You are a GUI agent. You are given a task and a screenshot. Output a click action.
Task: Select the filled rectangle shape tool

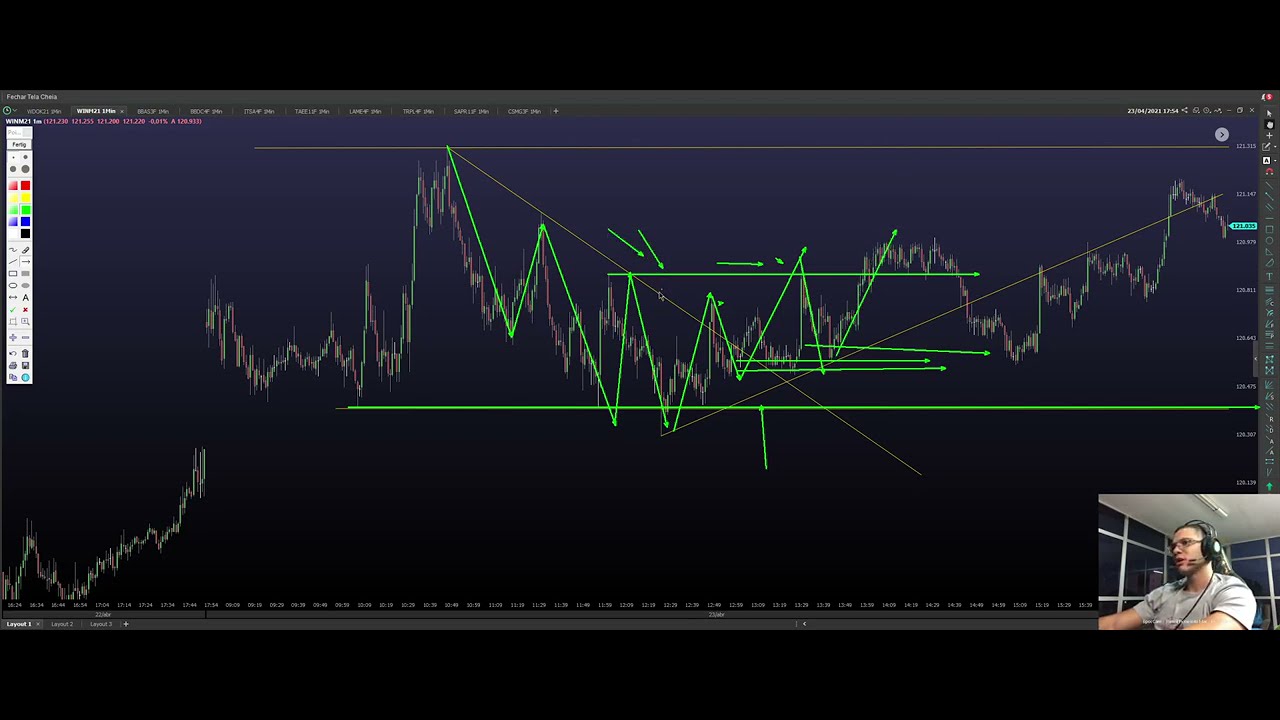[x=25, y=273]
